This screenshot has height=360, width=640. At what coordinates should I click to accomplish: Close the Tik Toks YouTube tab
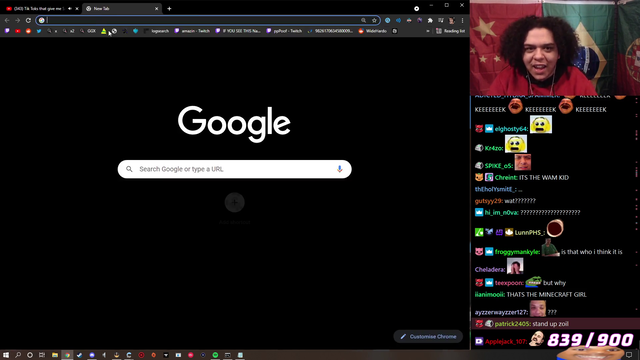click(x=77, y=9)
